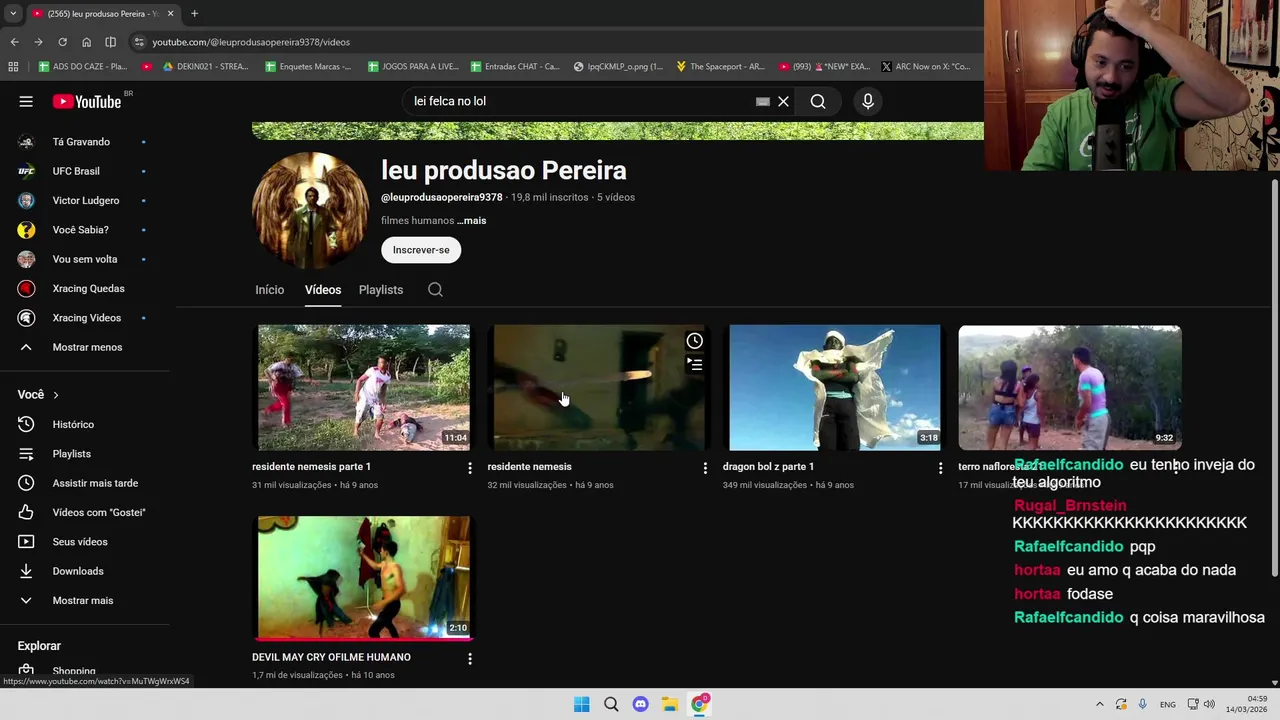Image resolution: width=1280 pixels, height=720 pixels.
Task: Expand channel description with ...mais
Action: tap(472, 221)
